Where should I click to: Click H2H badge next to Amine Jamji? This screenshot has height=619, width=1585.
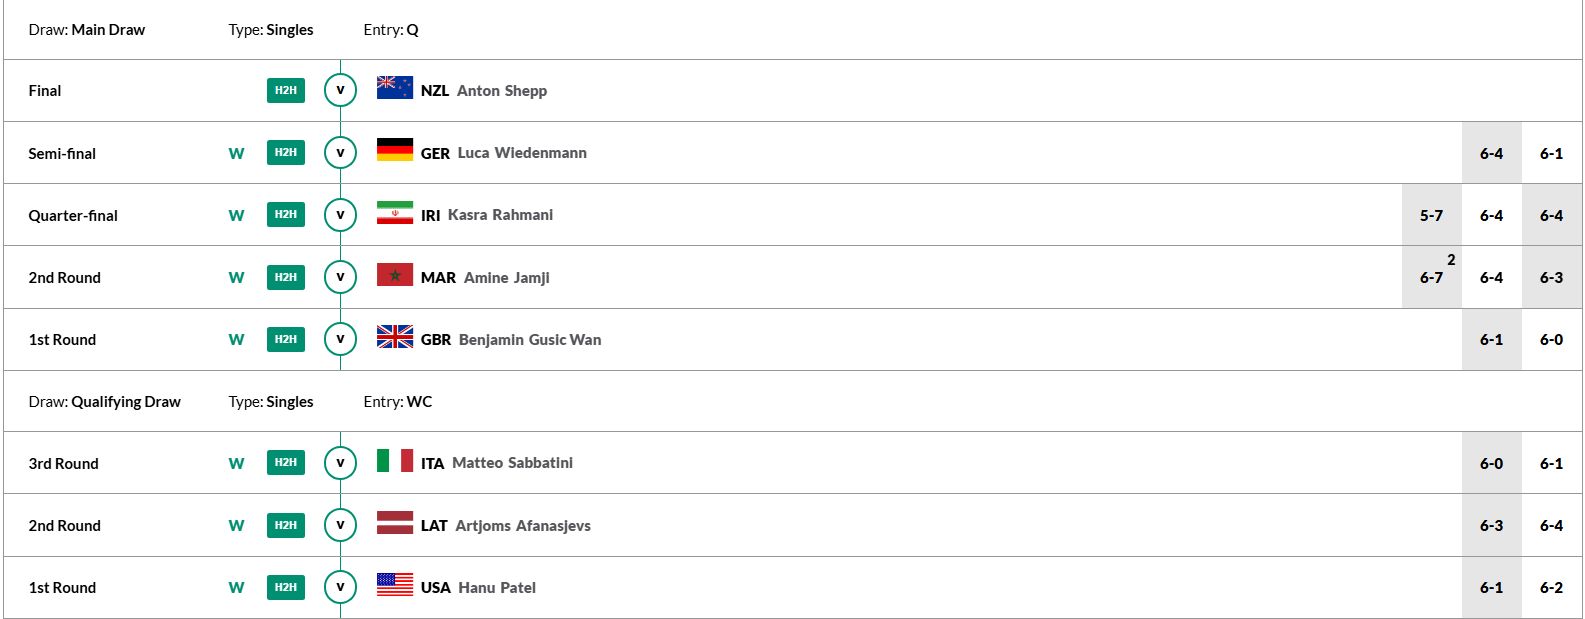[286, 277]
